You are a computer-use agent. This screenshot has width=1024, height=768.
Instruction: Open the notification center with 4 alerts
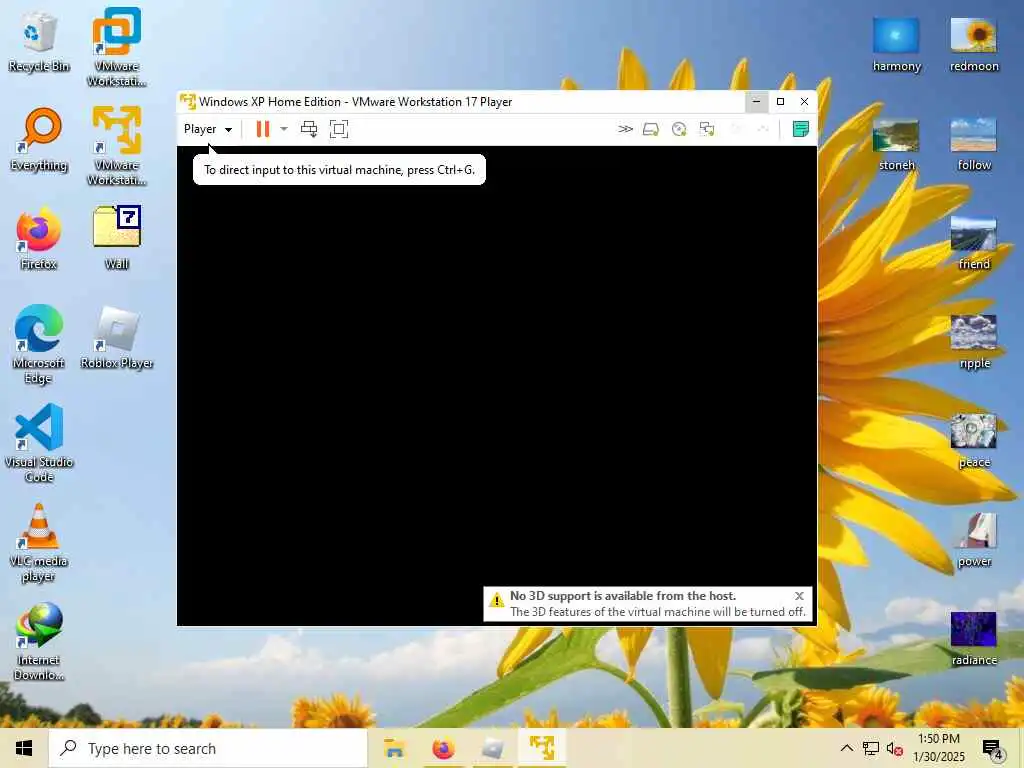(993, 750)
